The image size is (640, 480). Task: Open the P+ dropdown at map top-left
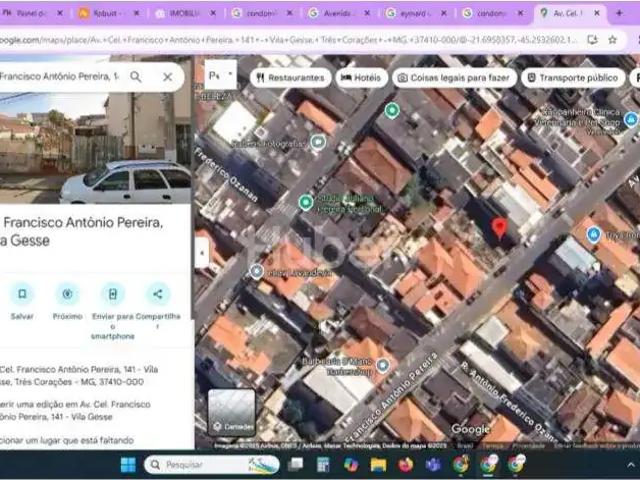point(220,76)
